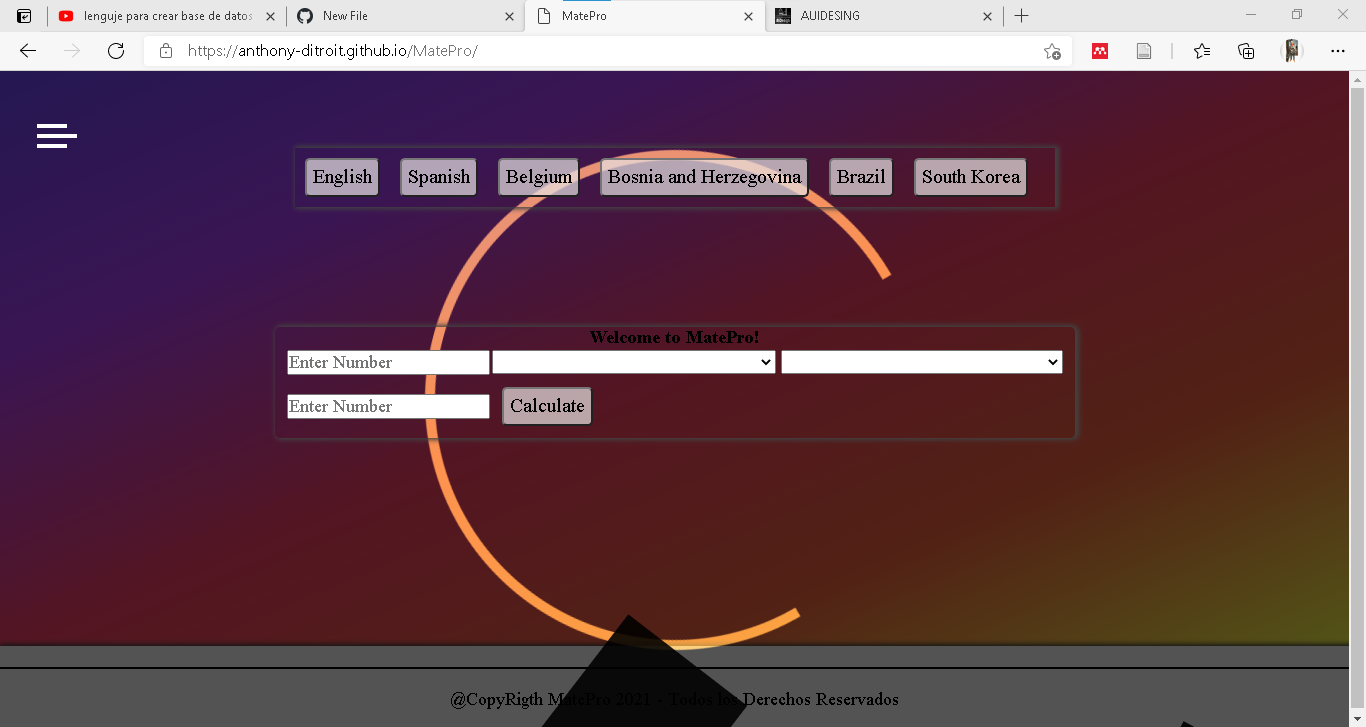
Task: Open the browser profile avatar menu
Action: coord(1291,51)
